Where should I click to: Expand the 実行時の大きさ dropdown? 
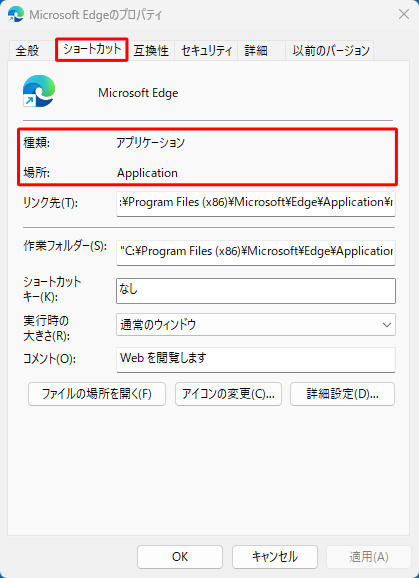point(256,324)
